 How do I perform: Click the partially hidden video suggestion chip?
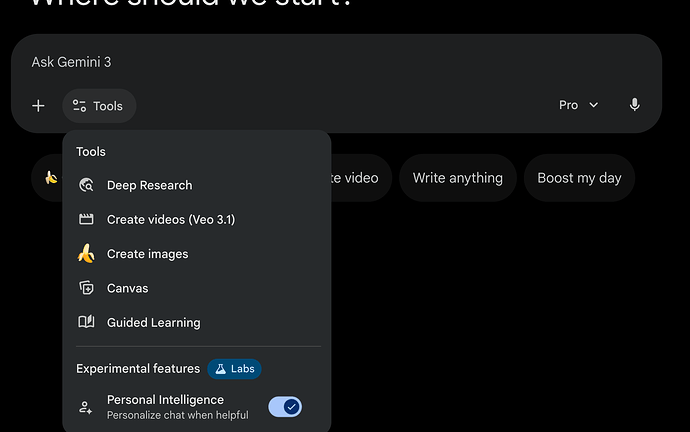coord(361,178)
